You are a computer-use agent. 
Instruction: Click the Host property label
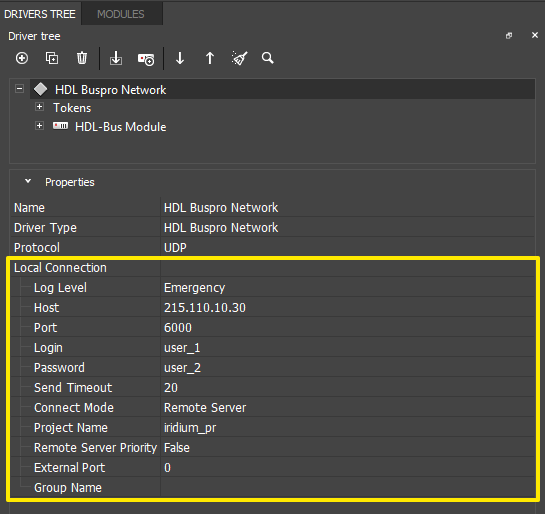pyautogui.click(x=47, y=308)
